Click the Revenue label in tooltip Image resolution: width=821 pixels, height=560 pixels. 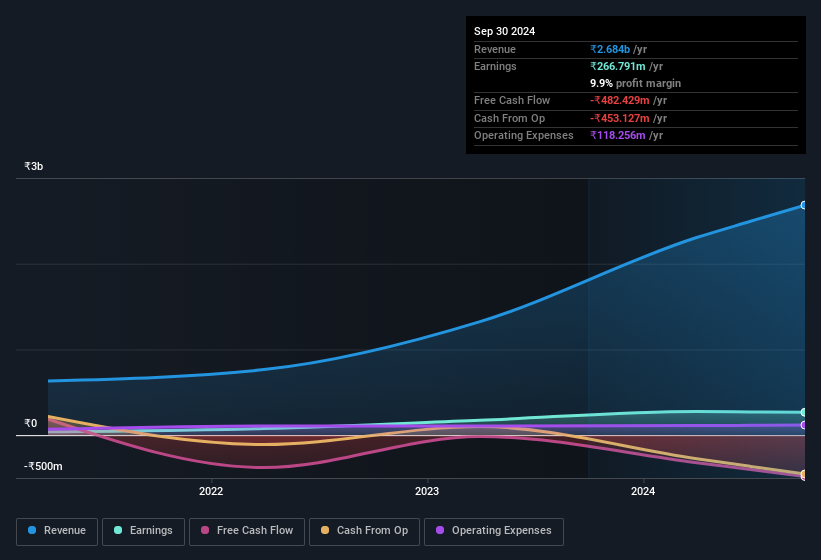point(495,49)
